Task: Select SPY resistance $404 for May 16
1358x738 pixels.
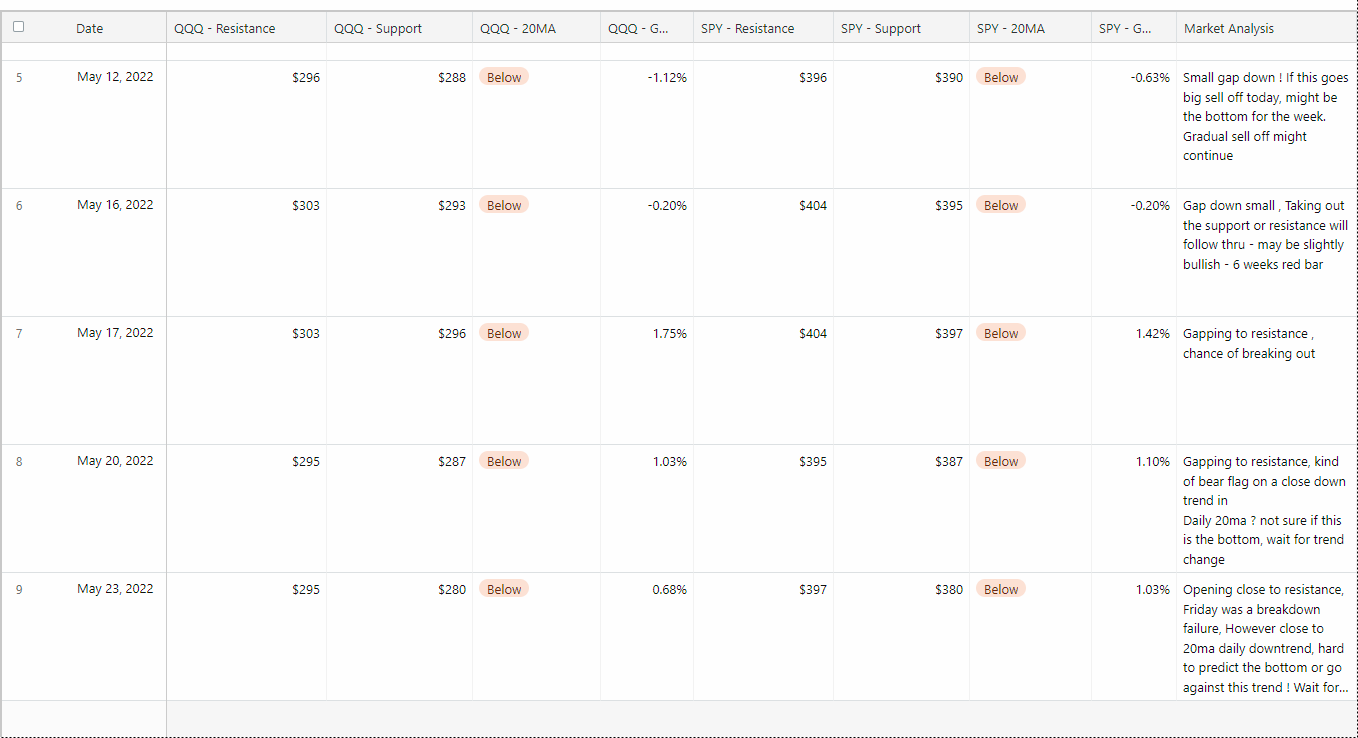Action: point(813,205)
